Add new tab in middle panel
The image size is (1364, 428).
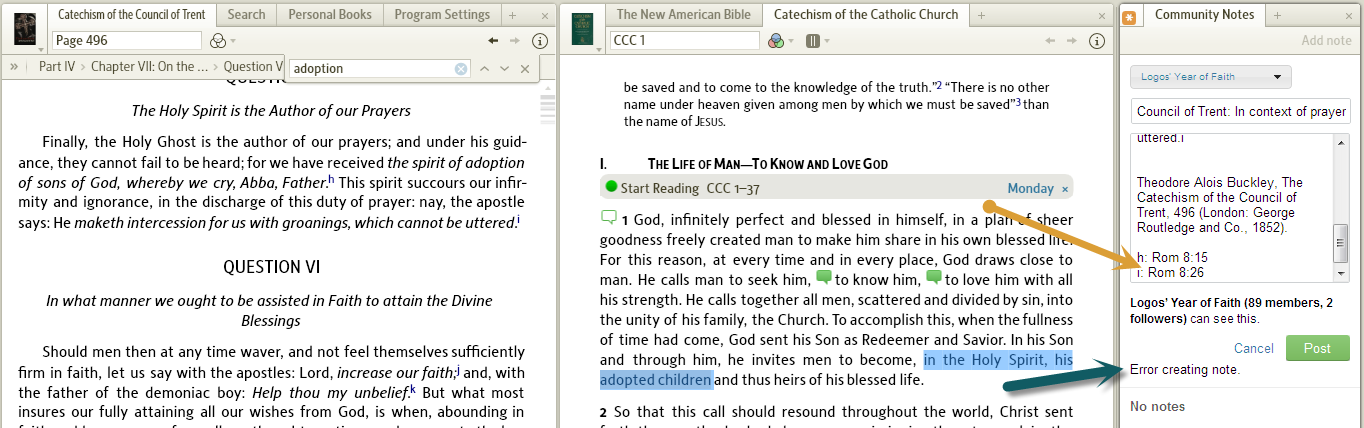982,15
